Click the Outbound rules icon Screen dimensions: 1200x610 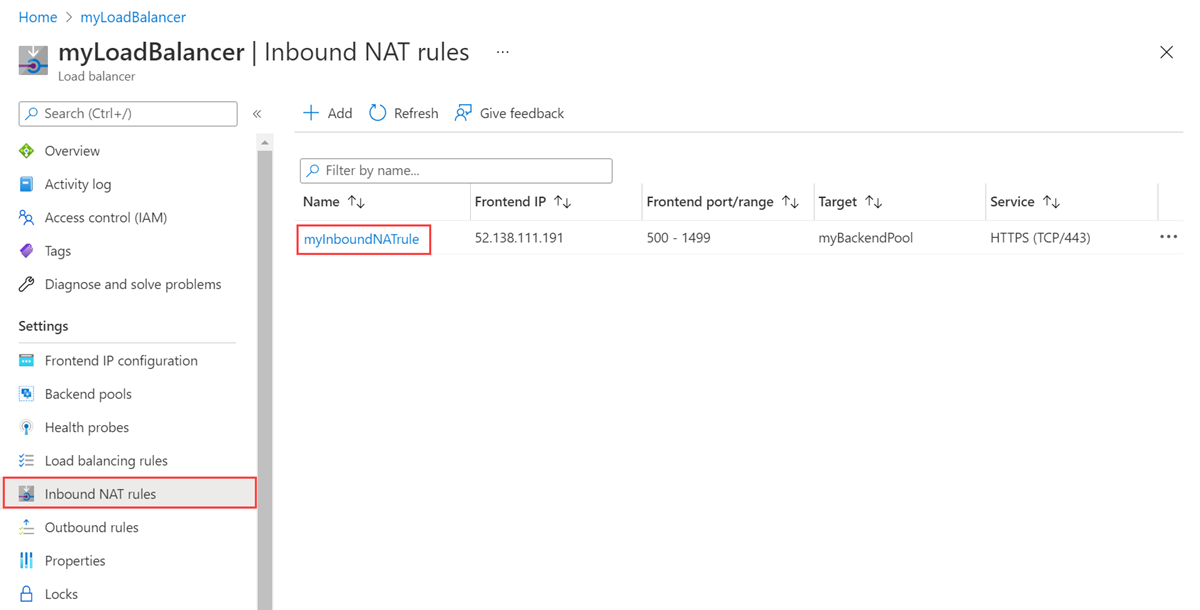27,527
